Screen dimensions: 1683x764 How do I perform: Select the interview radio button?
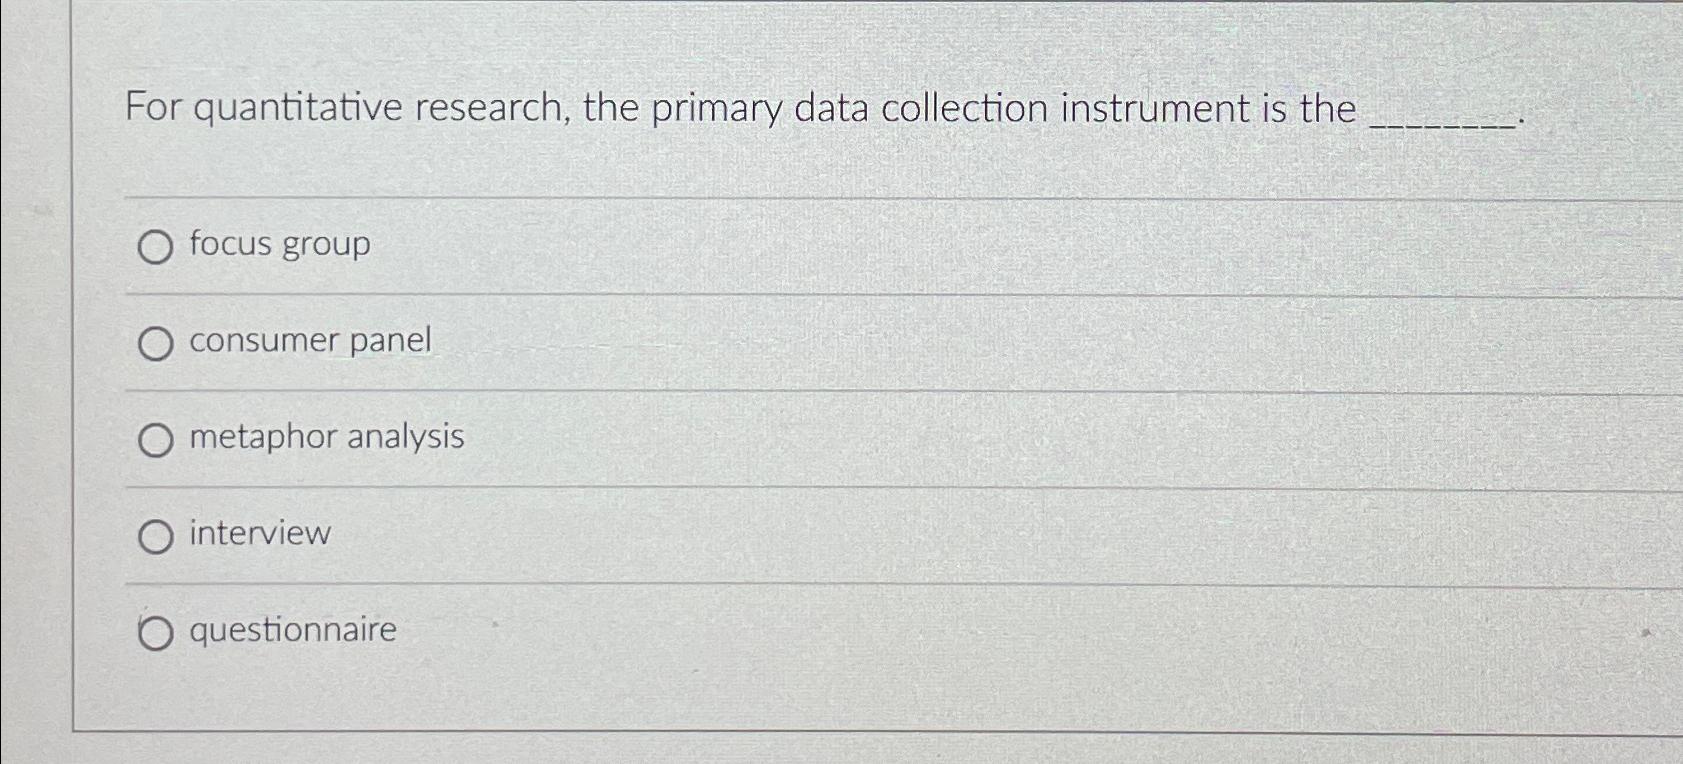point(156,534)
